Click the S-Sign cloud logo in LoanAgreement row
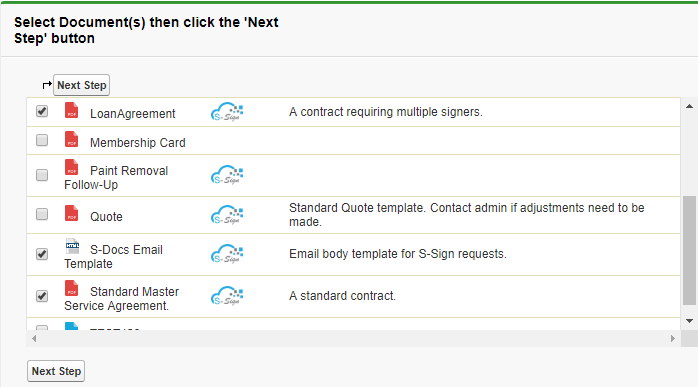The width and height of the screenshot is (698, 387). coord(227,112)
